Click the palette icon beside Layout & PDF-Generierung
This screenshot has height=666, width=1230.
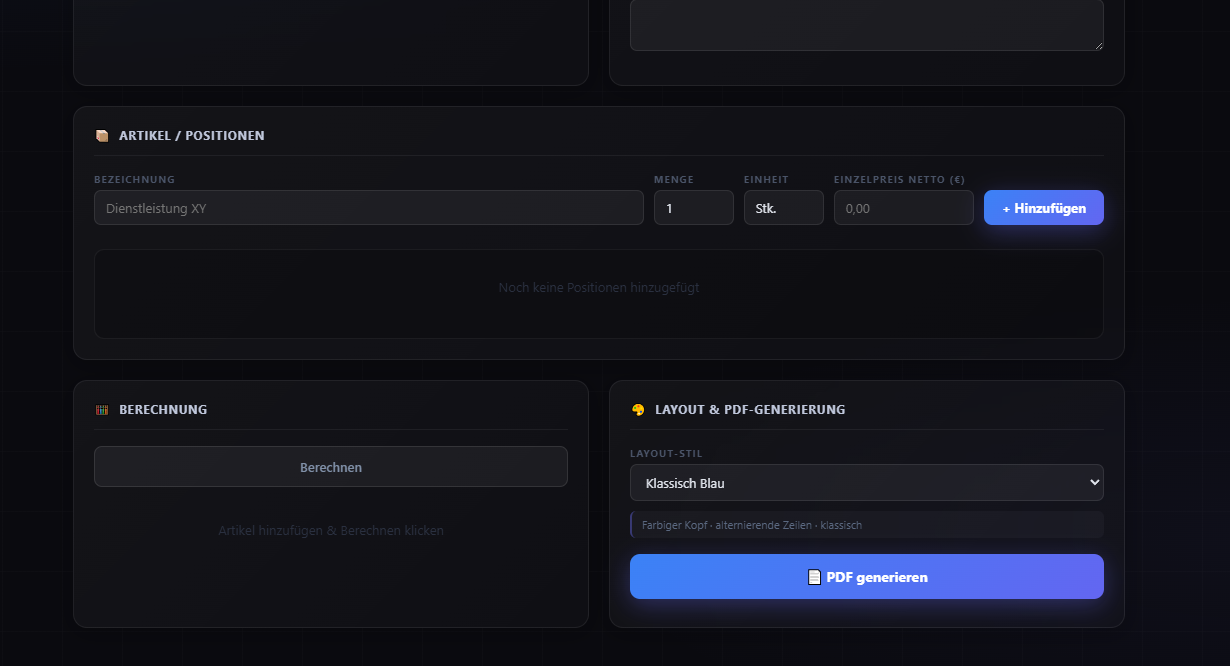(x=637, y=410)
